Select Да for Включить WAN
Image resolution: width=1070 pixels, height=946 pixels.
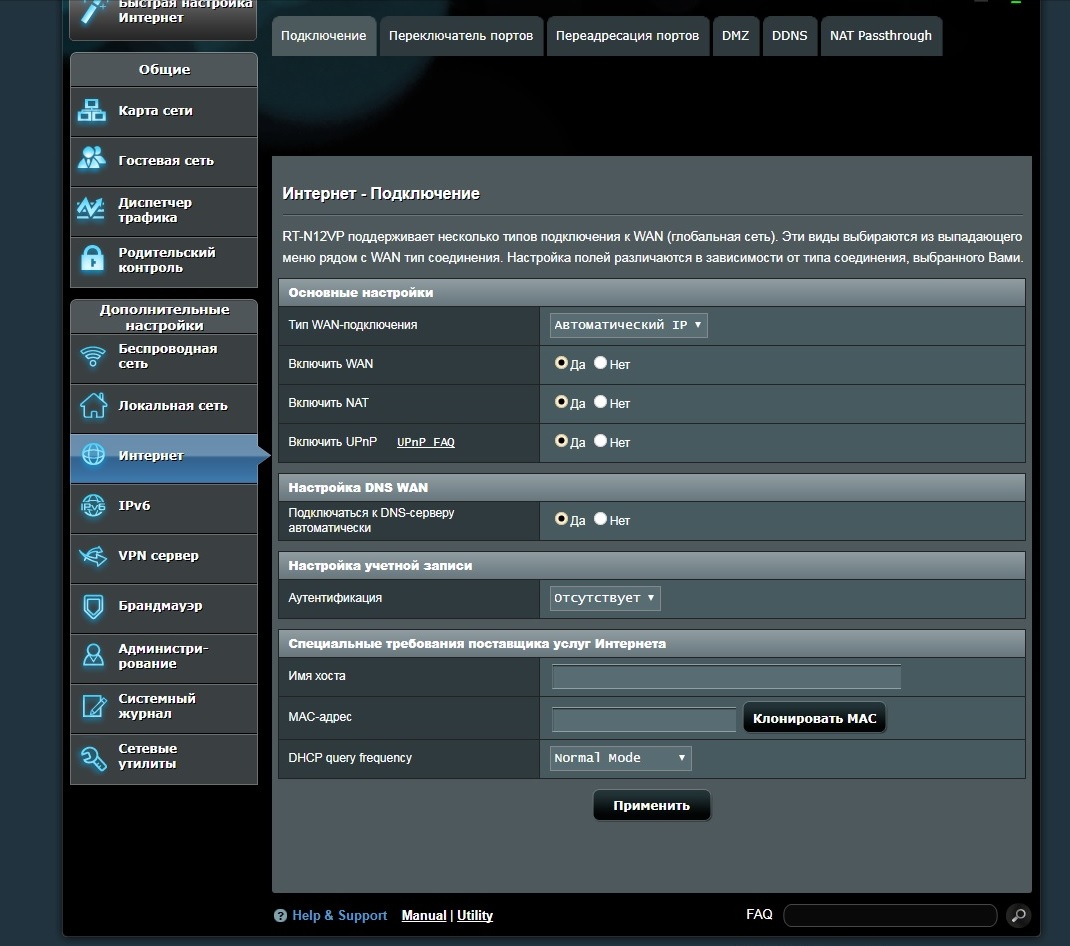[561, 363]
